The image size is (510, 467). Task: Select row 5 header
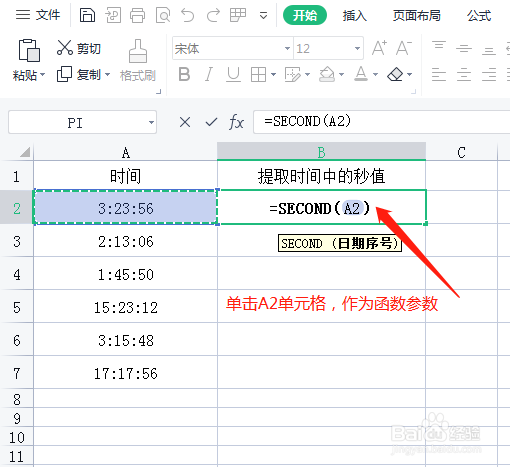click(x=17, y=307)
